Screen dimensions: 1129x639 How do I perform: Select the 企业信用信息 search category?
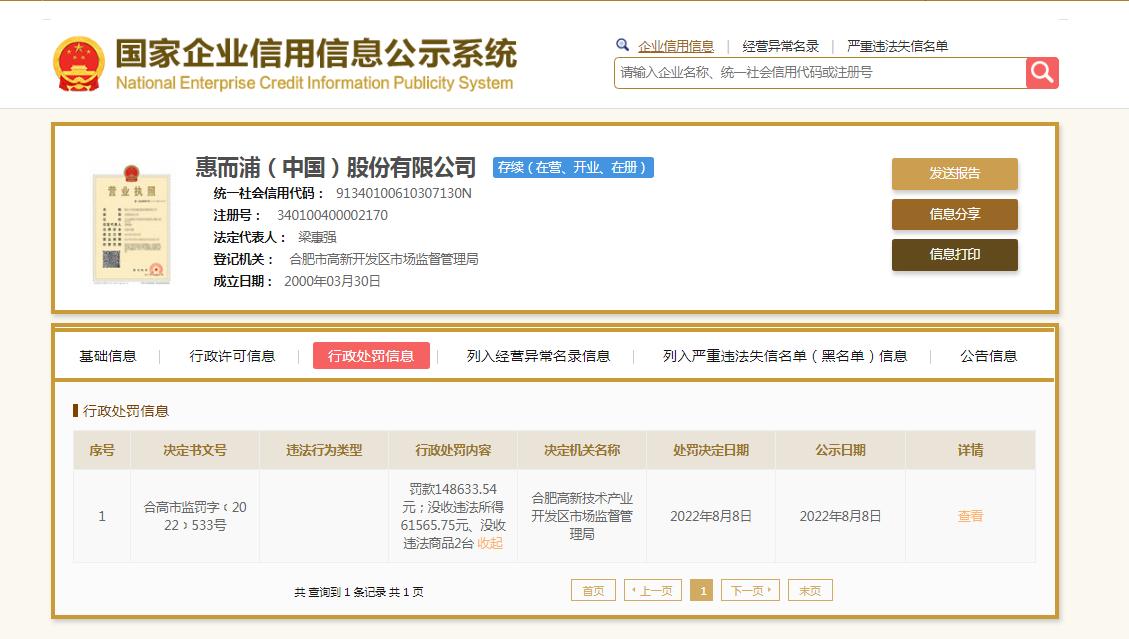tap(676, 46)
